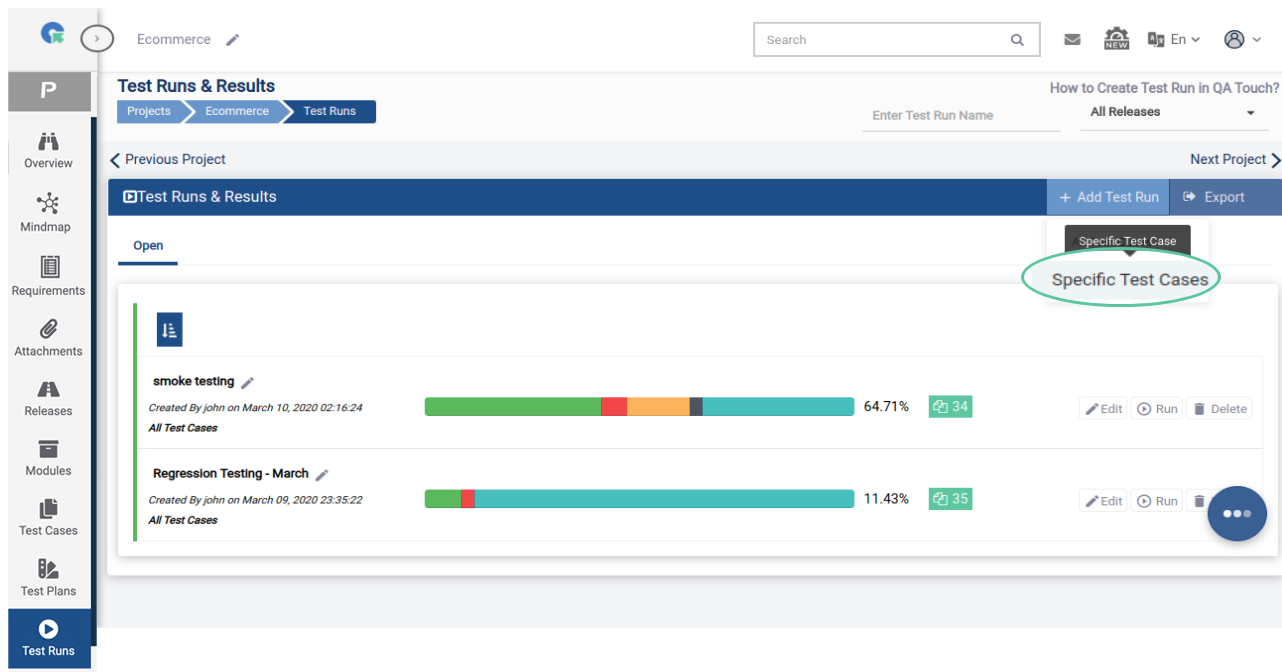This screenshot has height=672, width=1282.
Task: Click the smoke testing Created By john timestamp
Action: pyautogui.click(x=255, y=407)
